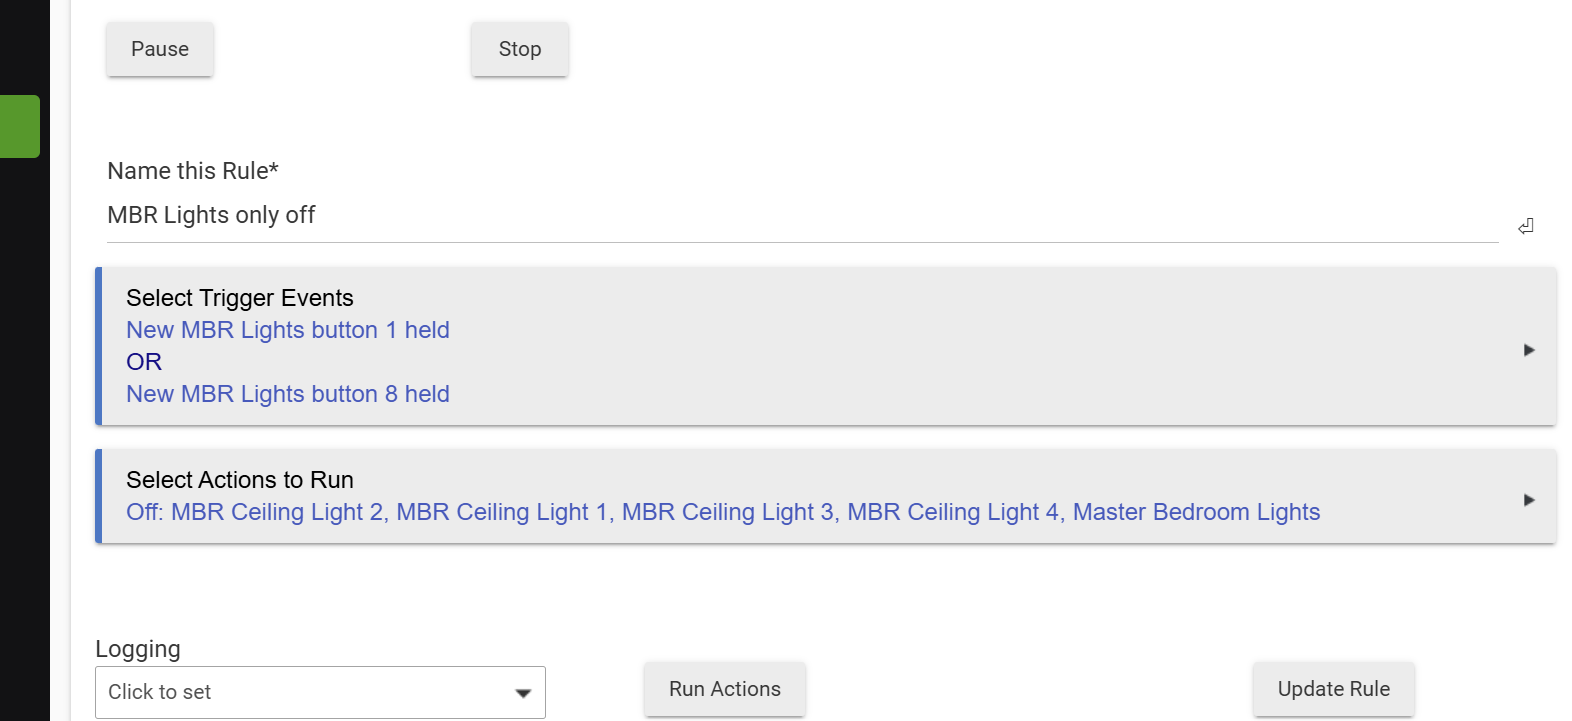Focus the rule name field 'MBR Lights only off'
Screen dimensions: 1572x721
coord(802,216)
